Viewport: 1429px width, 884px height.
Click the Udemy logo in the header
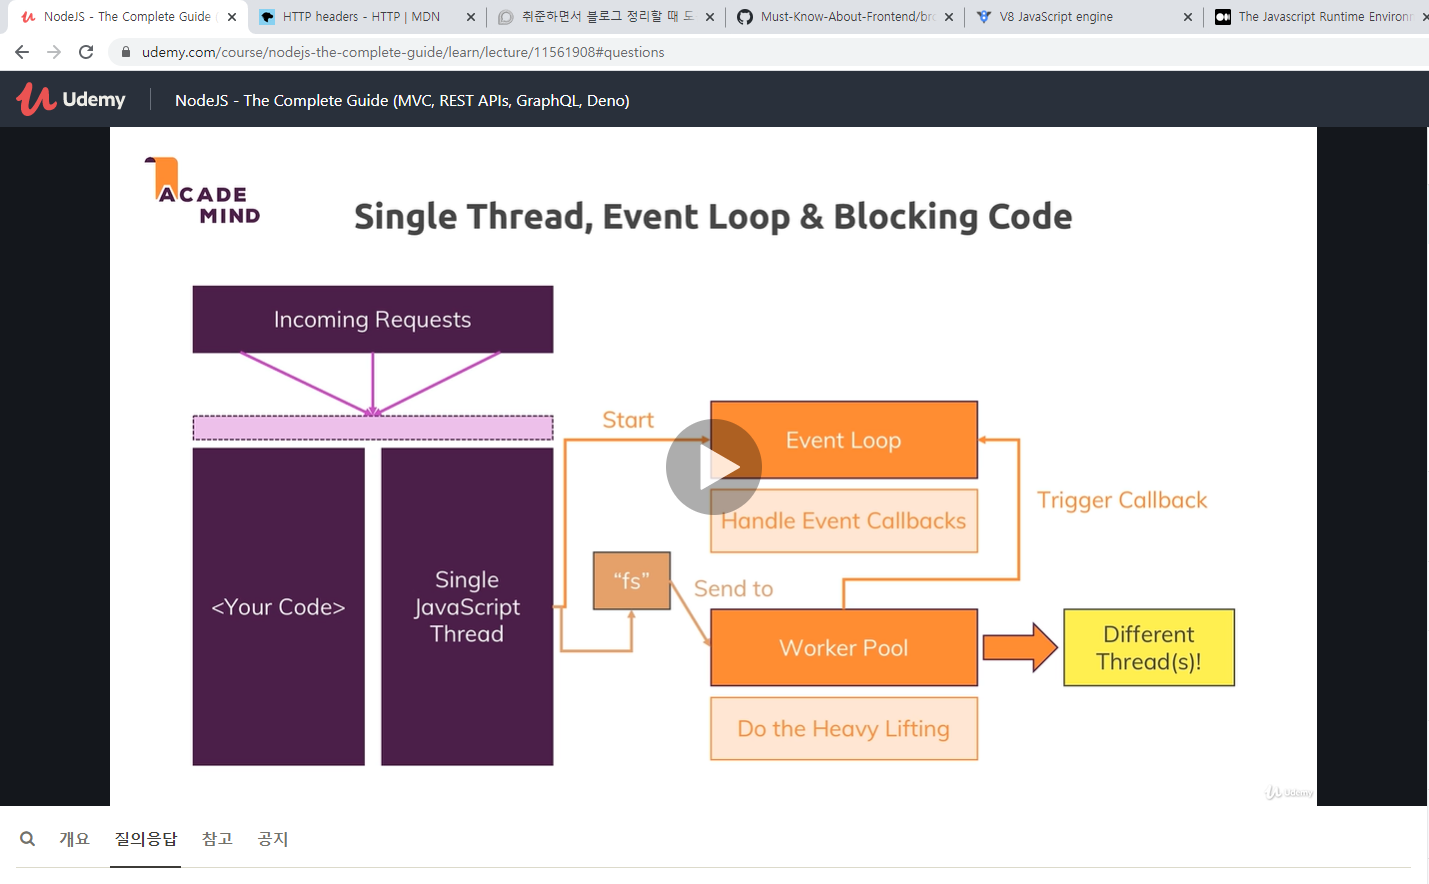(70, 99)
